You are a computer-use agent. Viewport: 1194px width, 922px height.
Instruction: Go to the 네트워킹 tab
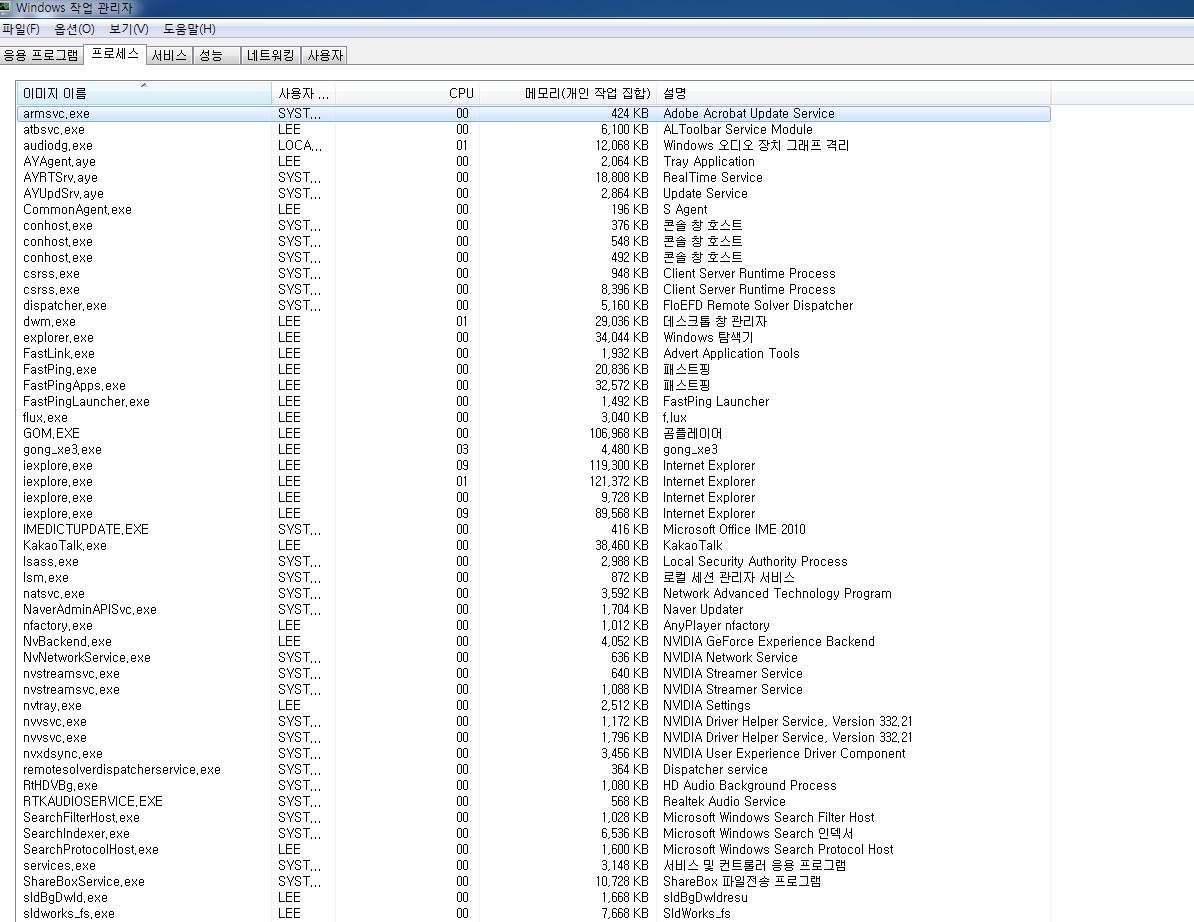click(x=271, y=56)
